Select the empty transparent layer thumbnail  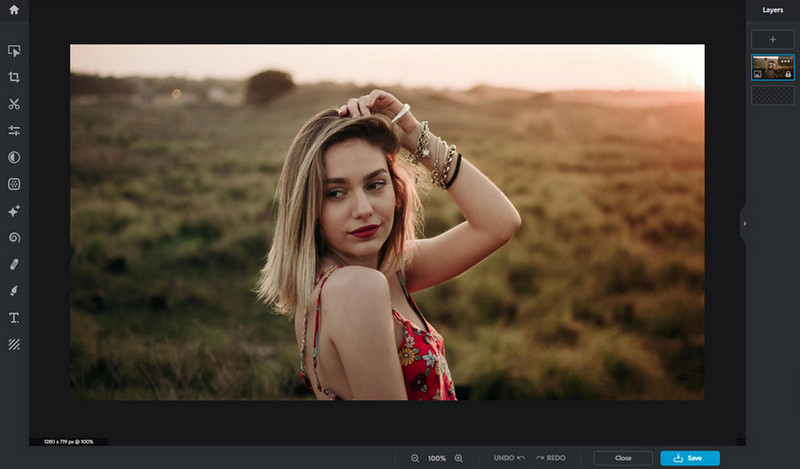pyautogui.click(x=773, y=93)
